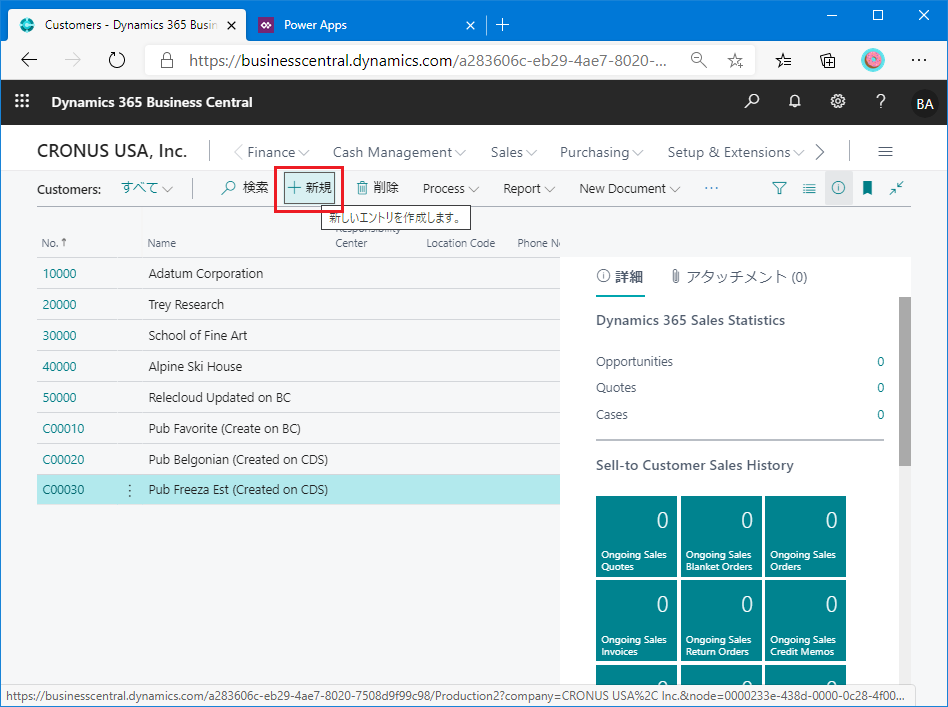Viewport: 948px width, 707px height.
Task: Close the Power Apps tab
Action: click(x=470, y=25)
